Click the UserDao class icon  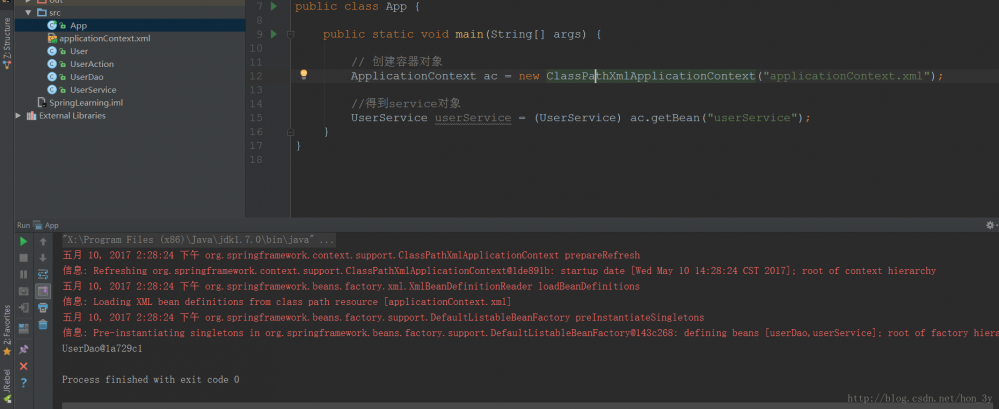pos(52,76)
